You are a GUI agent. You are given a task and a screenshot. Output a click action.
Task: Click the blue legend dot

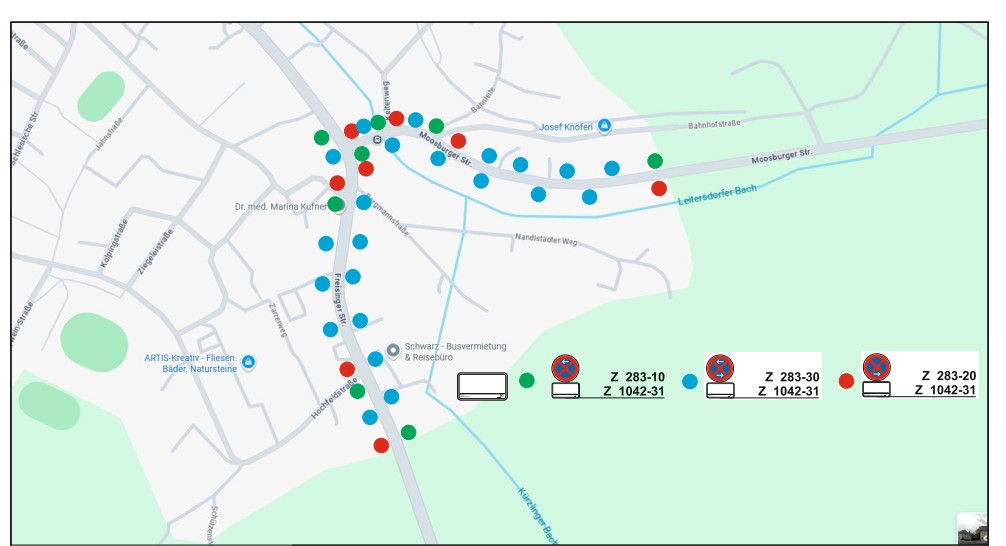click(690, 381)
